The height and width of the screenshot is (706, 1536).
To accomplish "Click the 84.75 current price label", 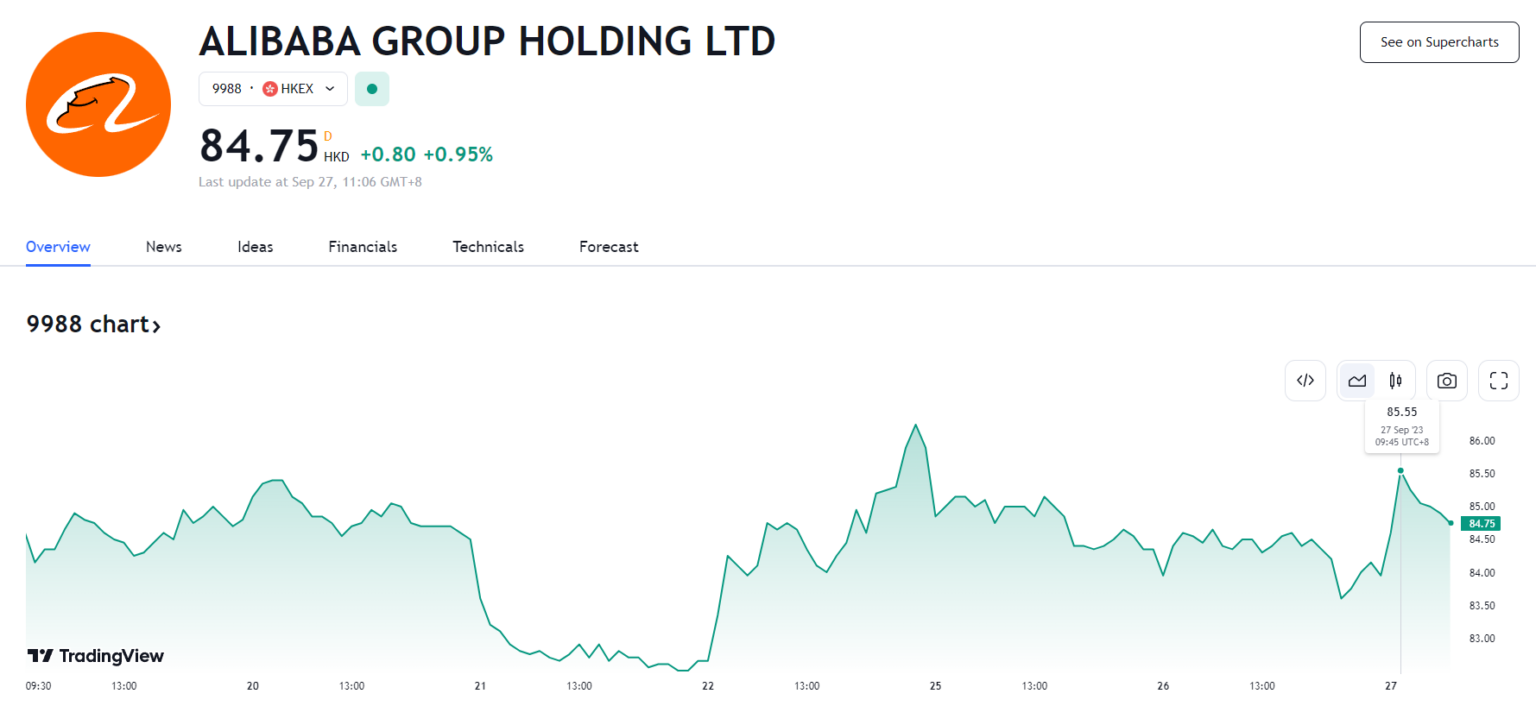I will click(1479, 523).
